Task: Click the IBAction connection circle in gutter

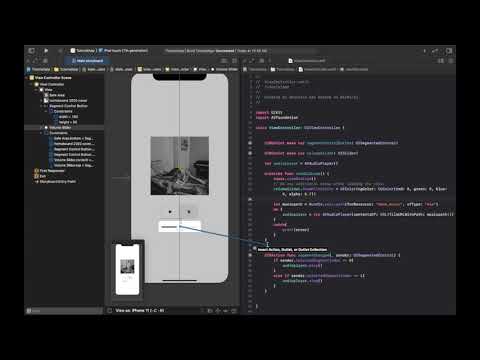Action: [x=250, y=255]
